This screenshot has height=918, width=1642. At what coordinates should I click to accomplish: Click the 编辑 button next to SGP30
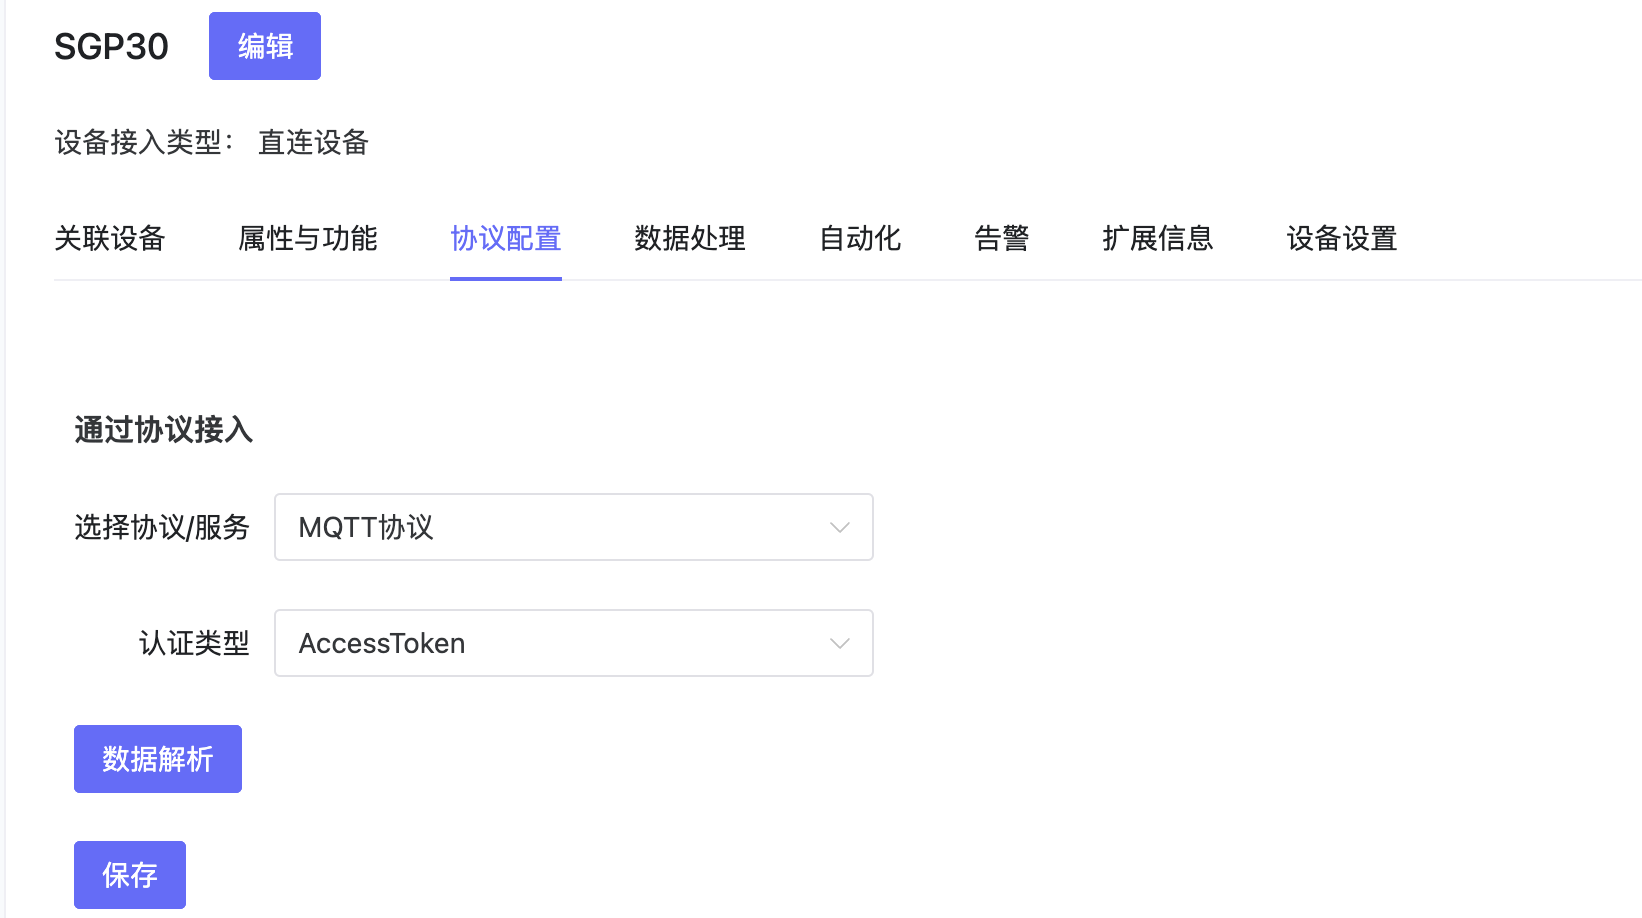click(x=264, y=46)
